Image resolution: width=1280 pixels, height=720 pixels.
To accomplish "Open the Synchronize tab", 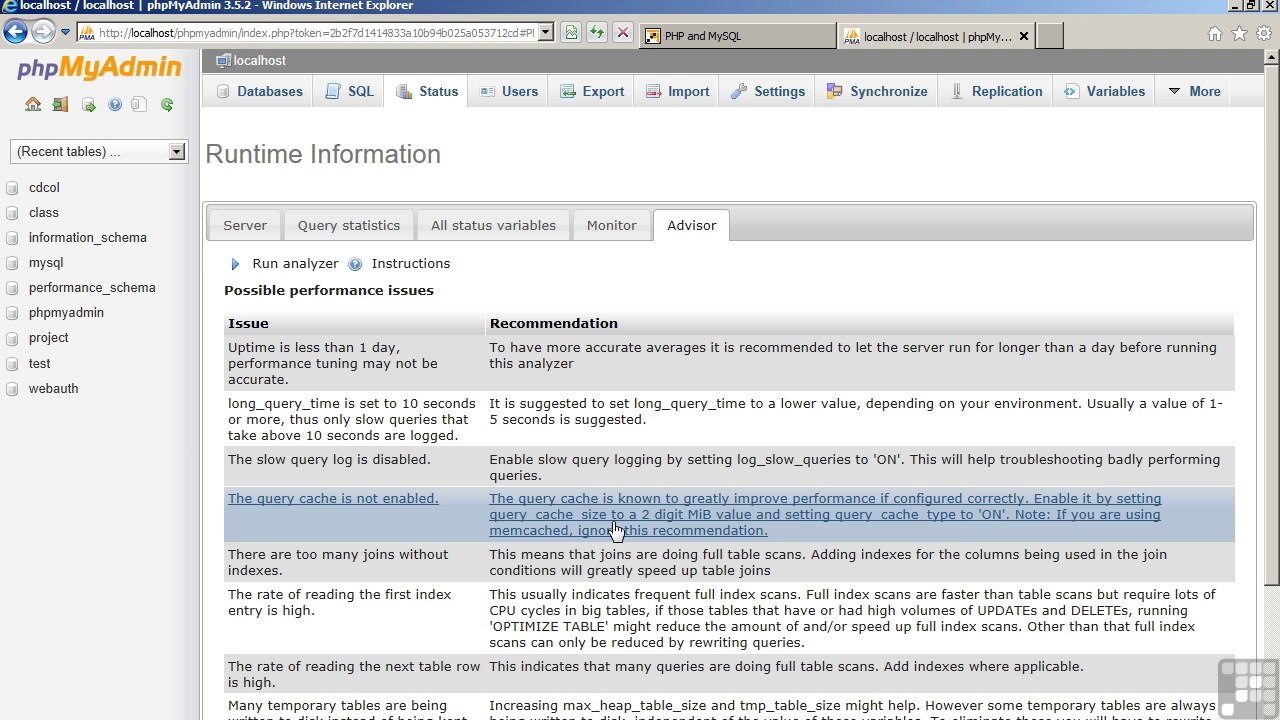I will pyautogui.click(x=876, y=91).
